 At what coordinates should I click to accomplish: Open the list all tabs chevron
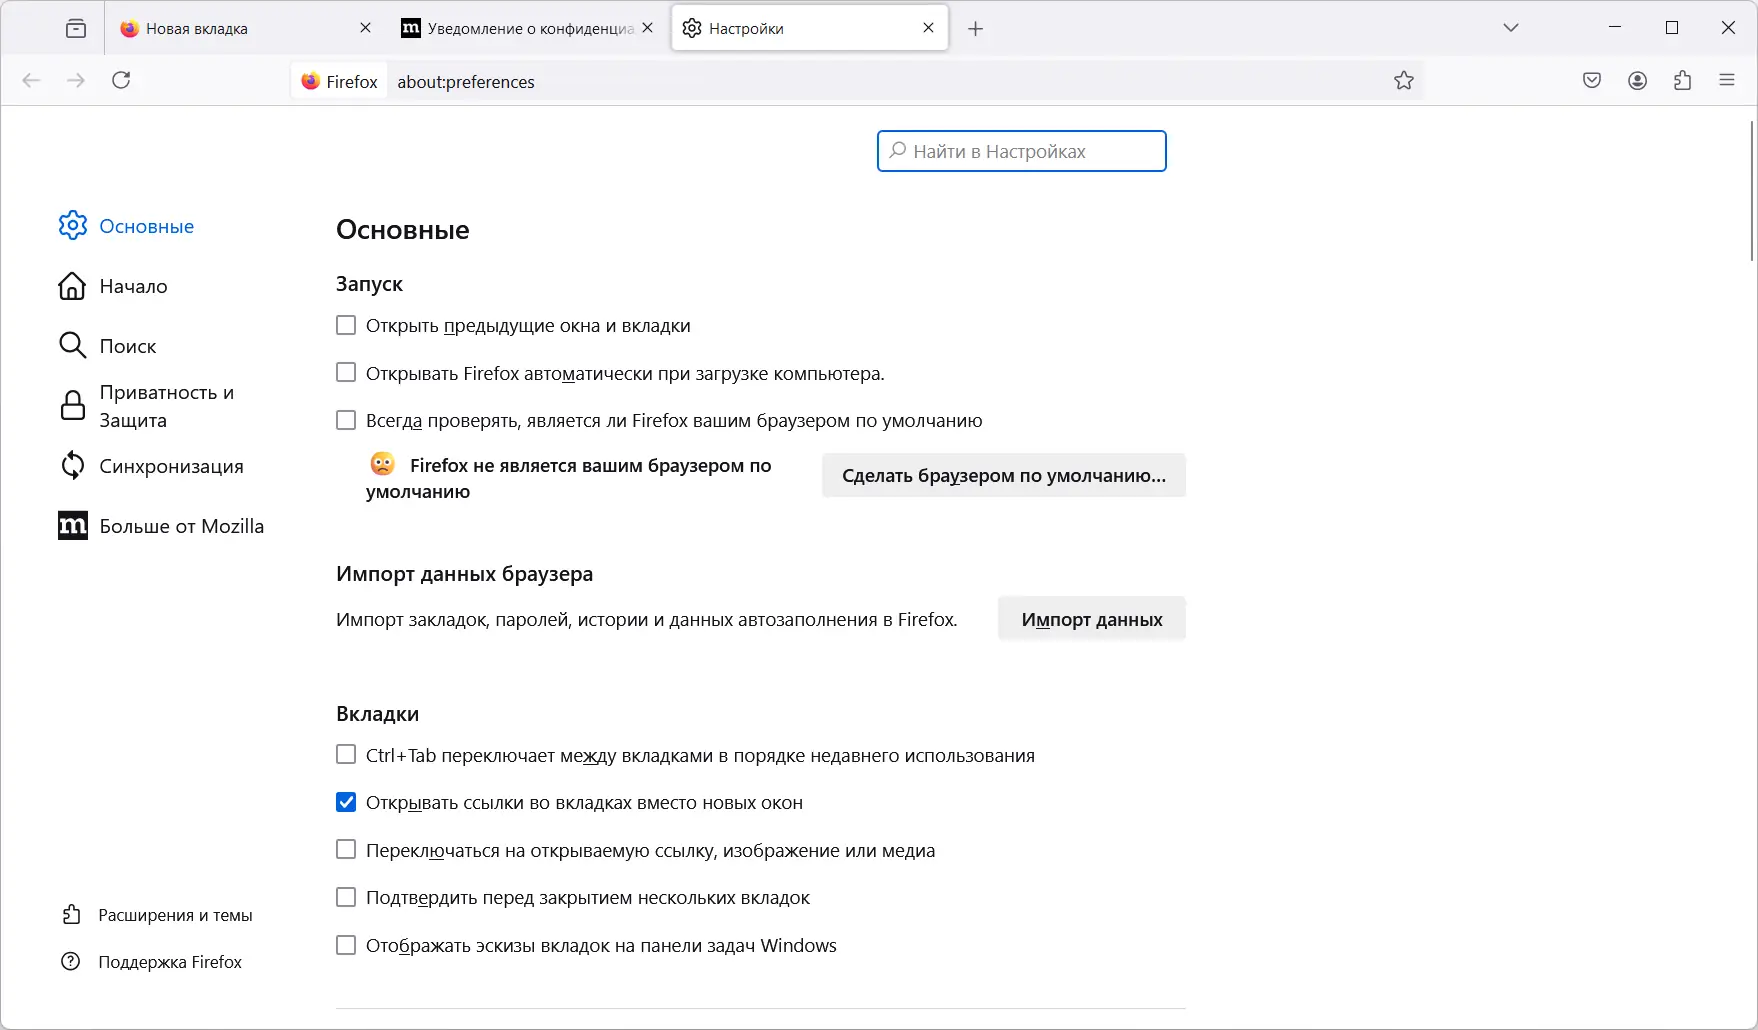1510,28
